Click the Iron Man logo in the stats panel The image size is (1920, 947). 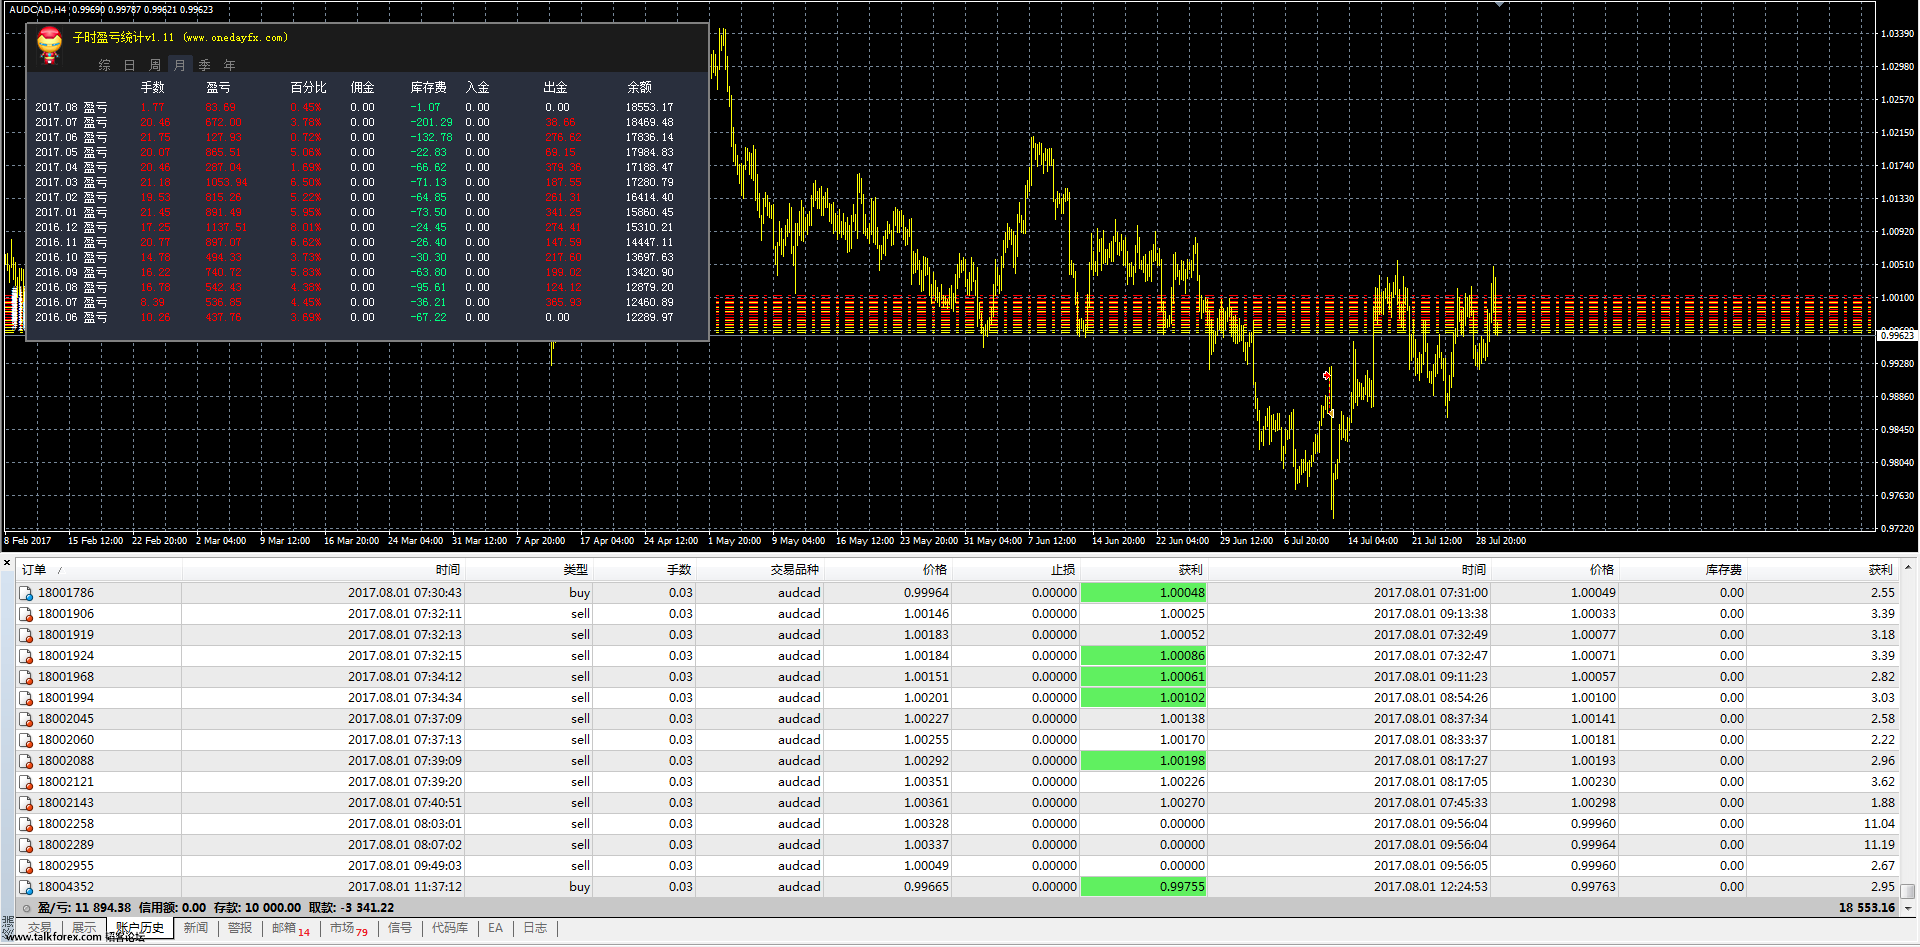click(x=49, y=44)
